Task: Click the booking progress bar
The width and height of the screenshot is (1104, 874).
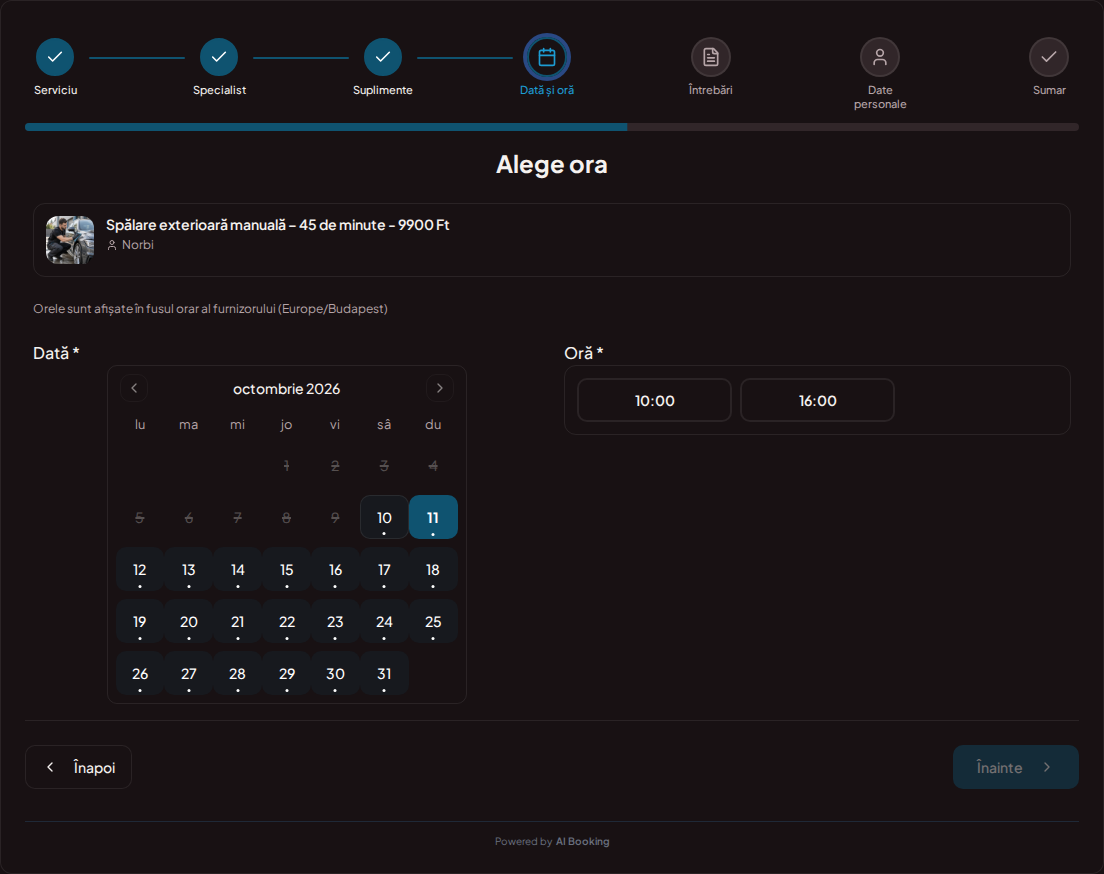Action: click(x=552, y=127)
